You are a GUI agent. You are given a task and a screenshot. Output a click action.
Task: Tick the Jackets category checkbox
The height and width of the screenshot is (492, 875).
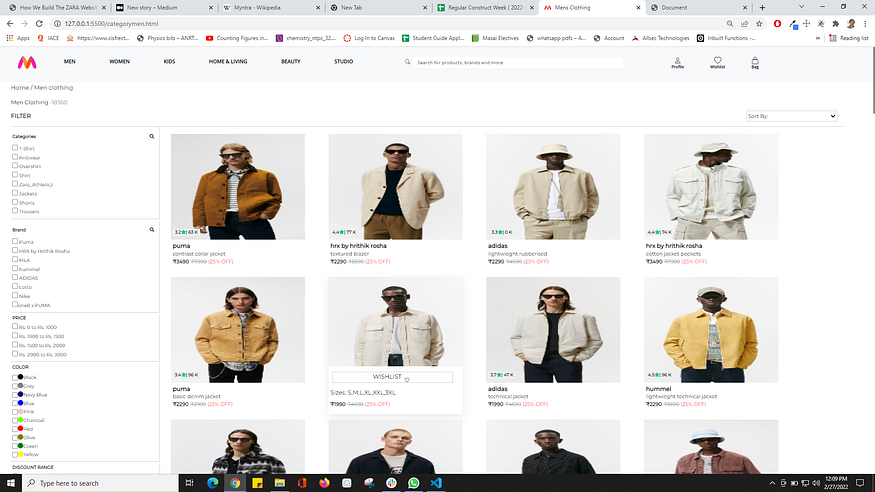(15, 193)
